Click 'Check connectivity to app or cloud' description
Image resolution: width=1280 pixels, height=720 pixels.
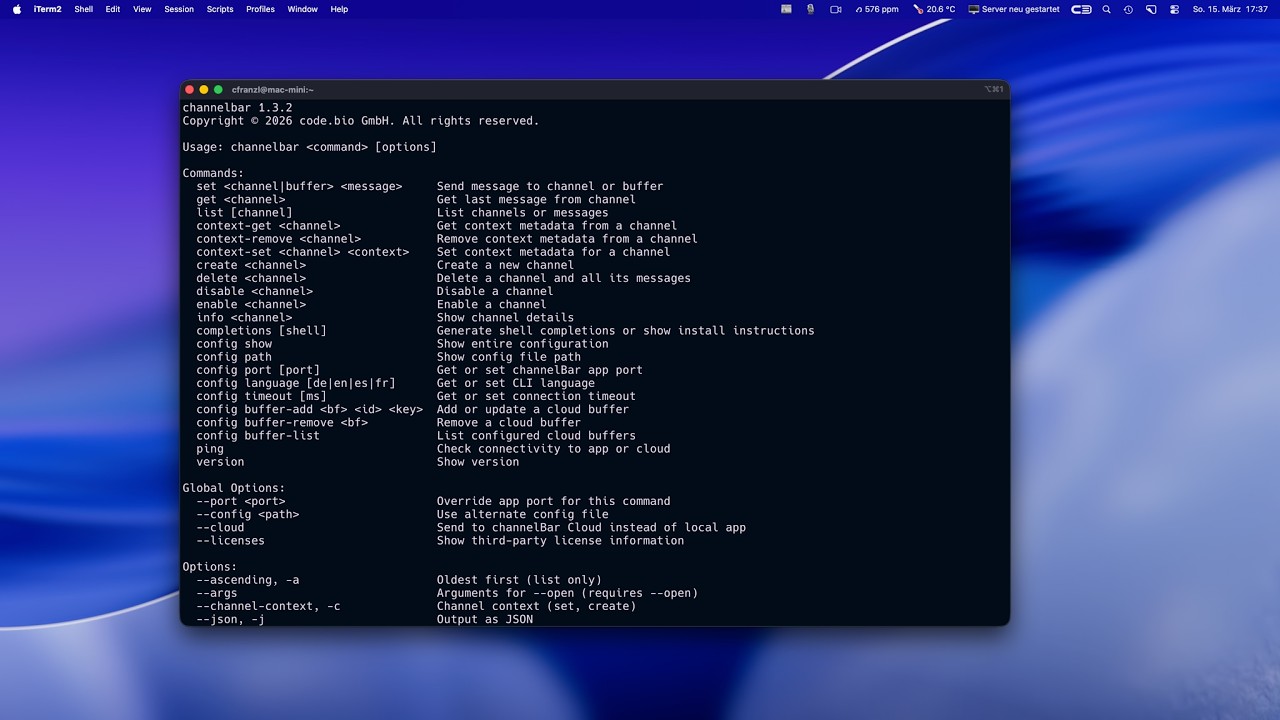(553, 448)
